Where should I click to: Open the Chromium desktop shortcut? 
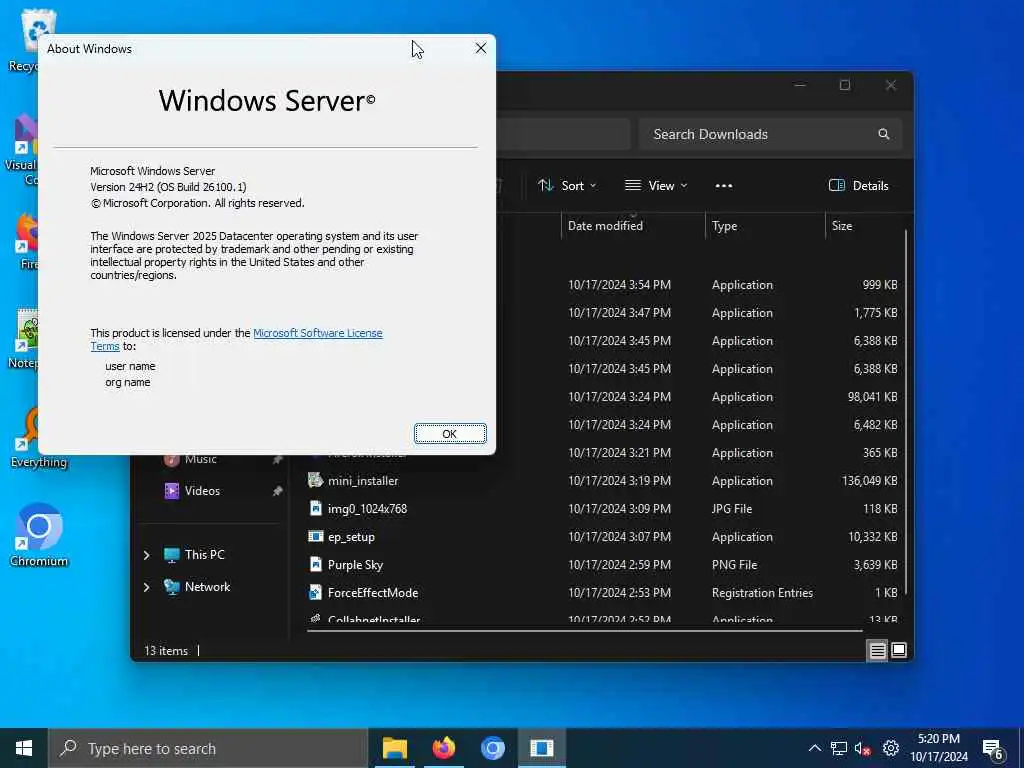coord(39,534)
